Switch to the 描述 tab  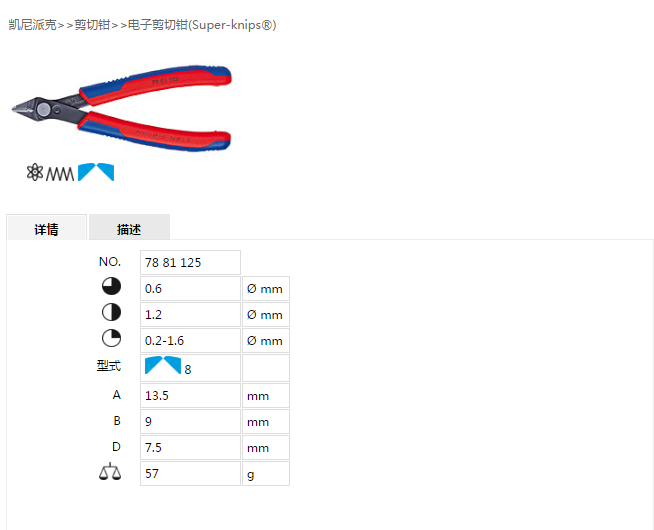tap(129, 227)
